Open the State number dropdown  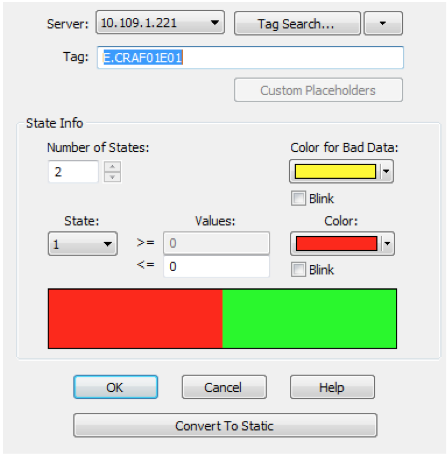click(x=83, y=244)
